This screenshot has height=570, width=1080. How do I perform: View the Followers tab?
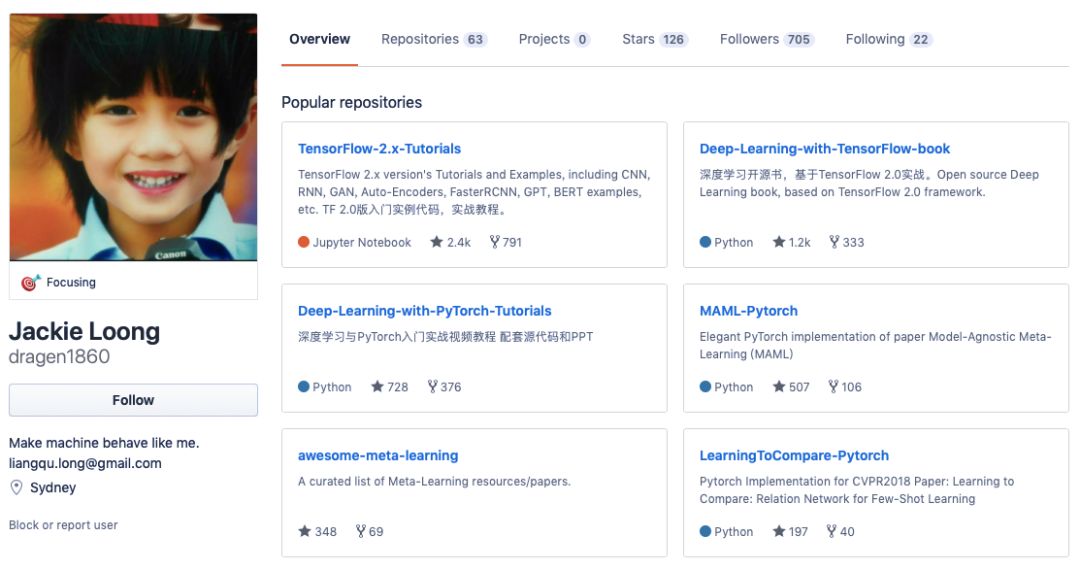pos(766,40)
